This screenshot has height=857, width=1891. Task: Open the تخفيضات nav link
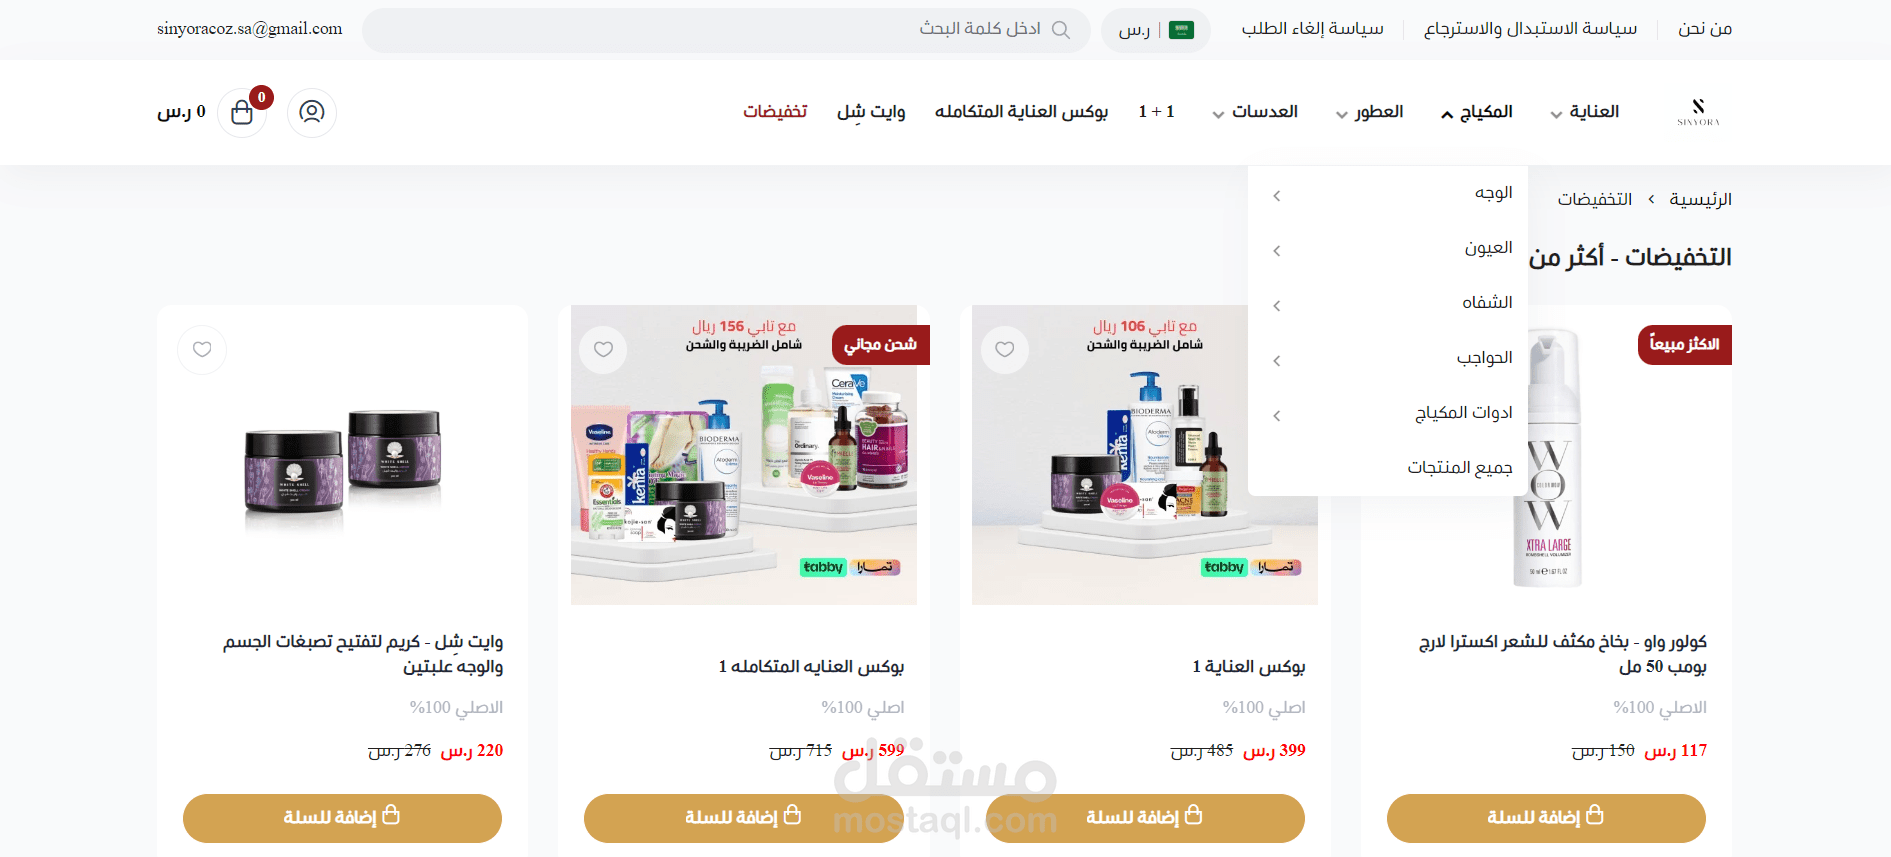(775, 112)
